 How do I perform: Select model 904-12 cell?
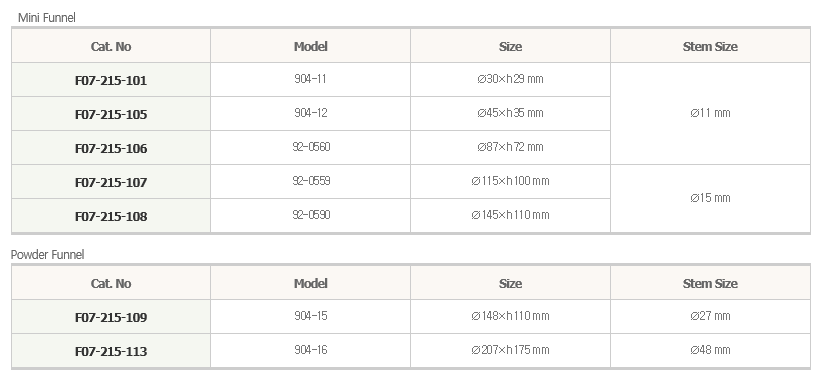pyautogui.click(x=311, y=113)
